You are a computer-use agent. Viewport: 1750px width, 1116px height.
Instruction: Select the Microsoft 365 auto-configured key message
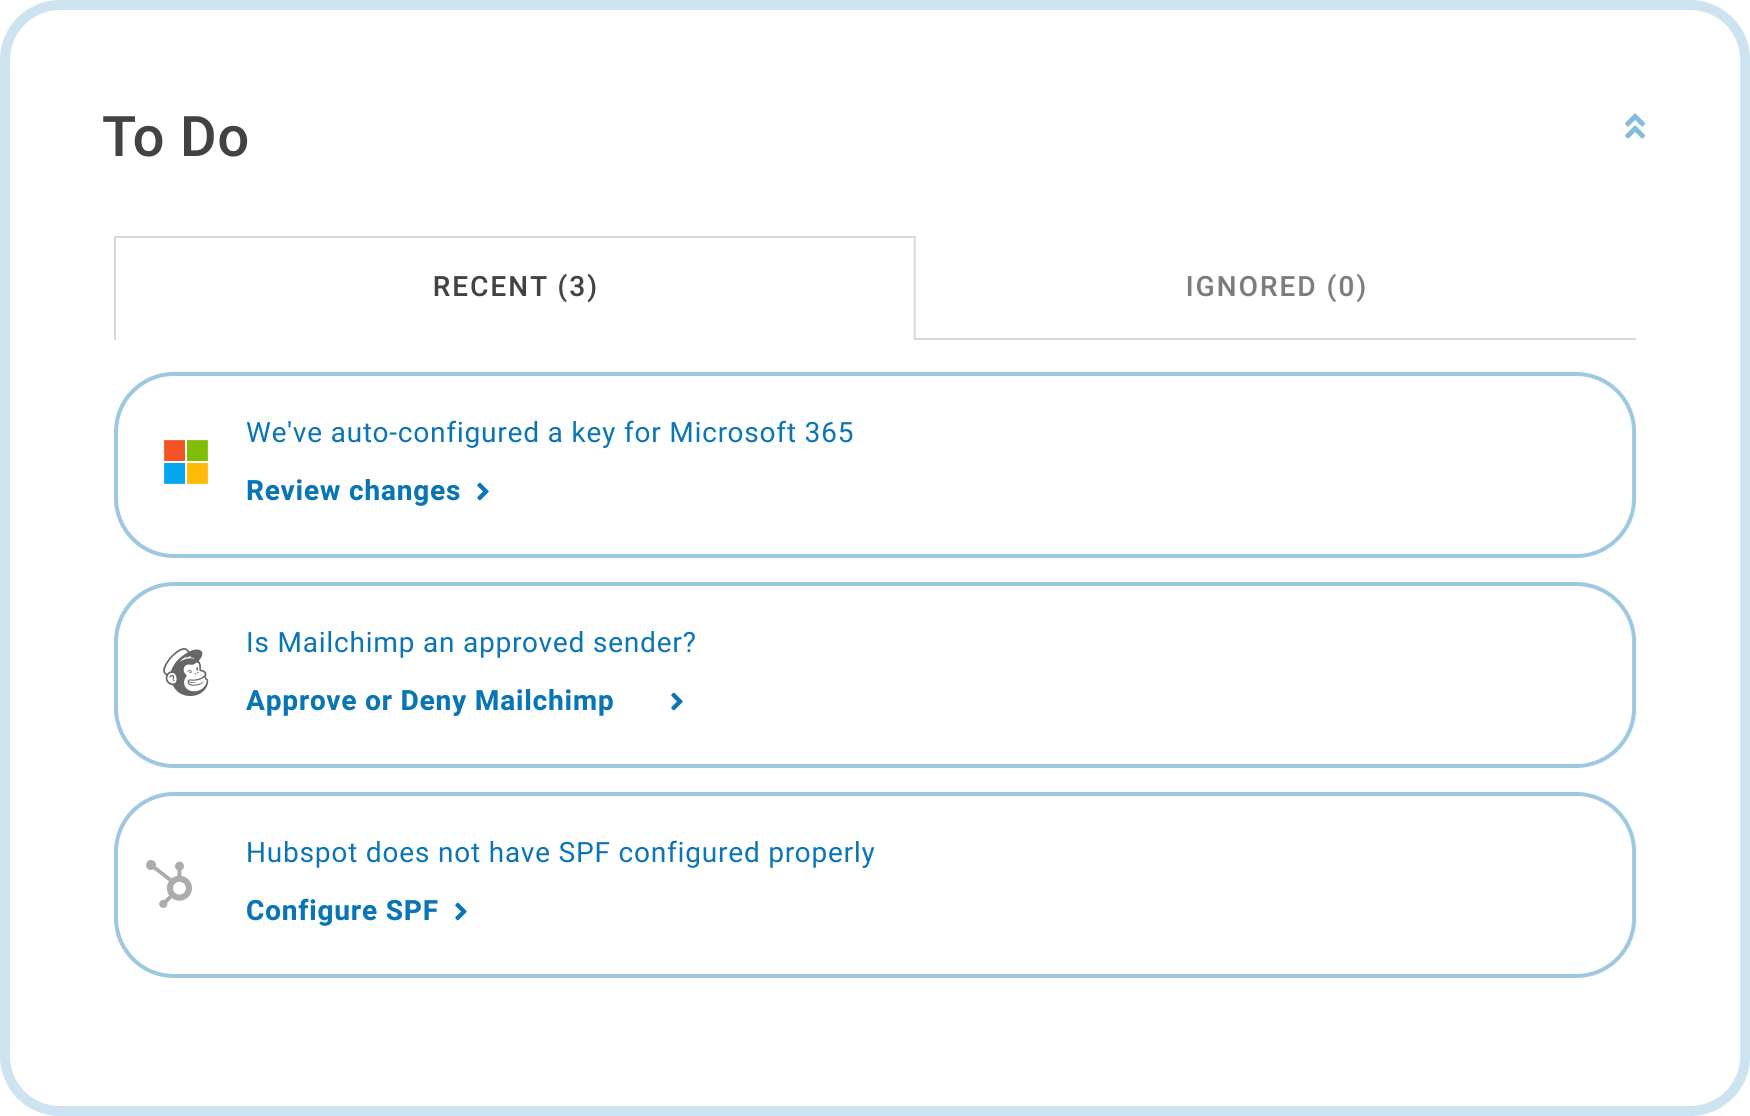pyautogui.click(x=549, y=433)
